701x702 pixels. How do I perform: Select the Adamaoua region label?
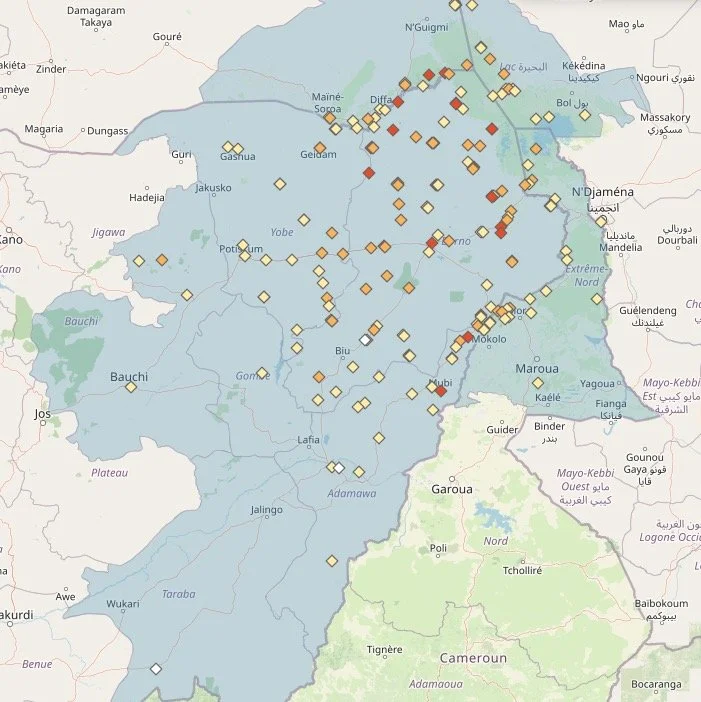coord(436,684)
